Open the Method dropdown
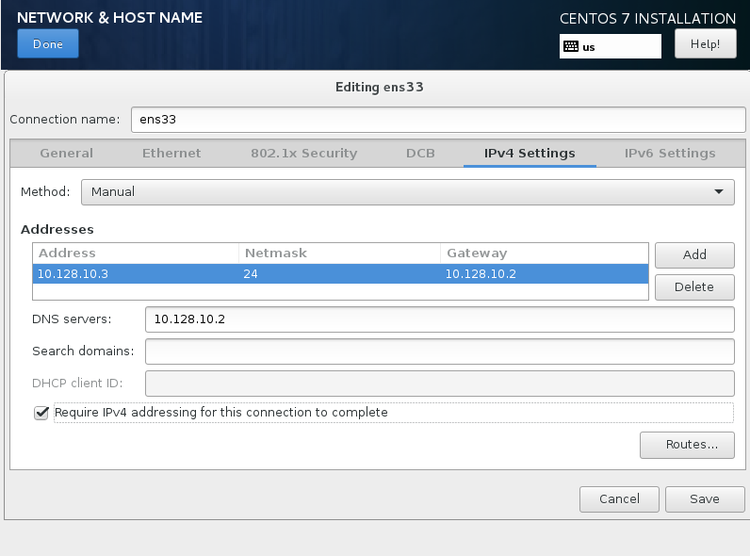Viewport: 750px width, 556px height. [408, 191]
